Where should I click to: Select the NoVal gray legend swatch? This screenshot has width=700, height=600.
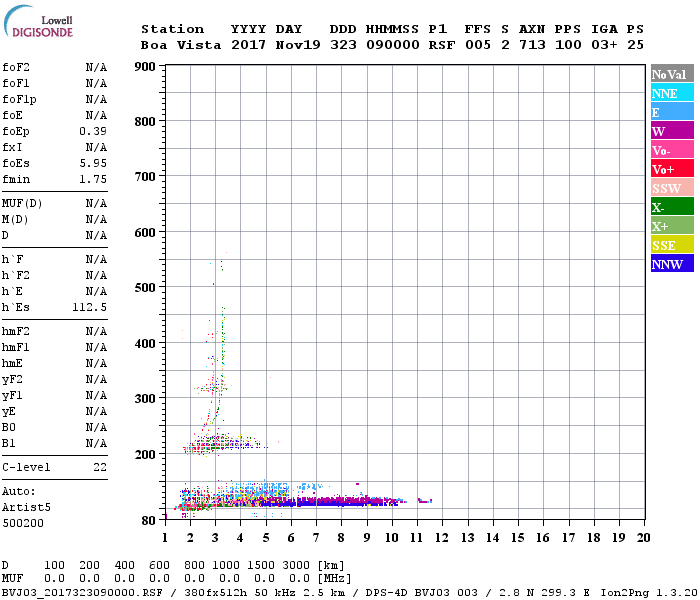(671, 74)
